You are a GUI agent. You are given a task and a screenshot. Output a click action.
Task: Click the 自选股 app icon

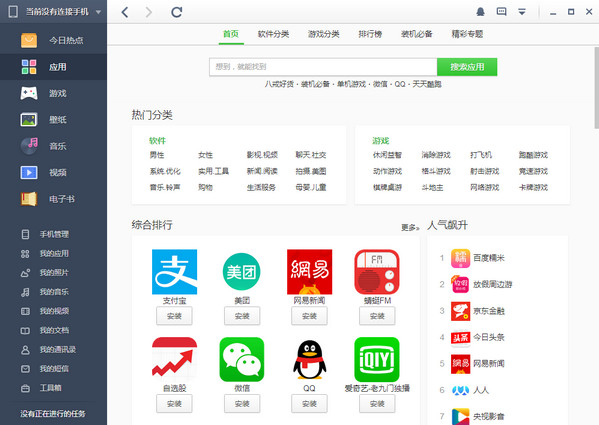tap(175, 359)
